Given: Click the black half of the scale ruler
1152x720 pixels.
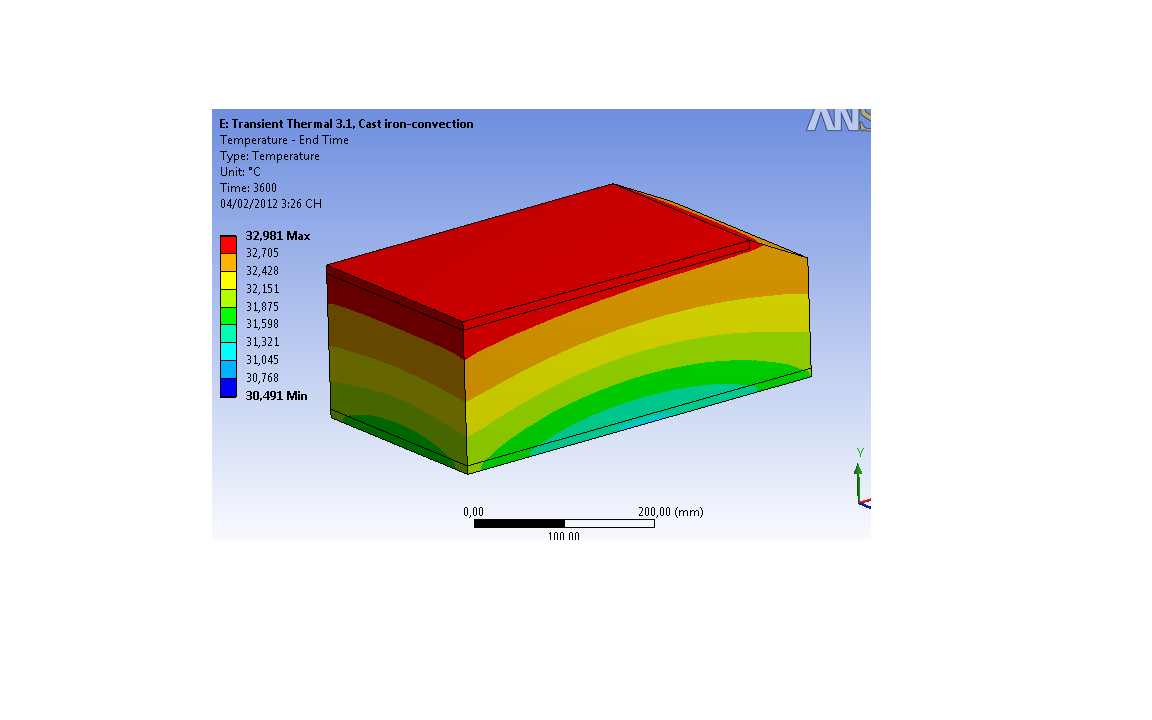Looking at the screenshot, I should [519, 524].
